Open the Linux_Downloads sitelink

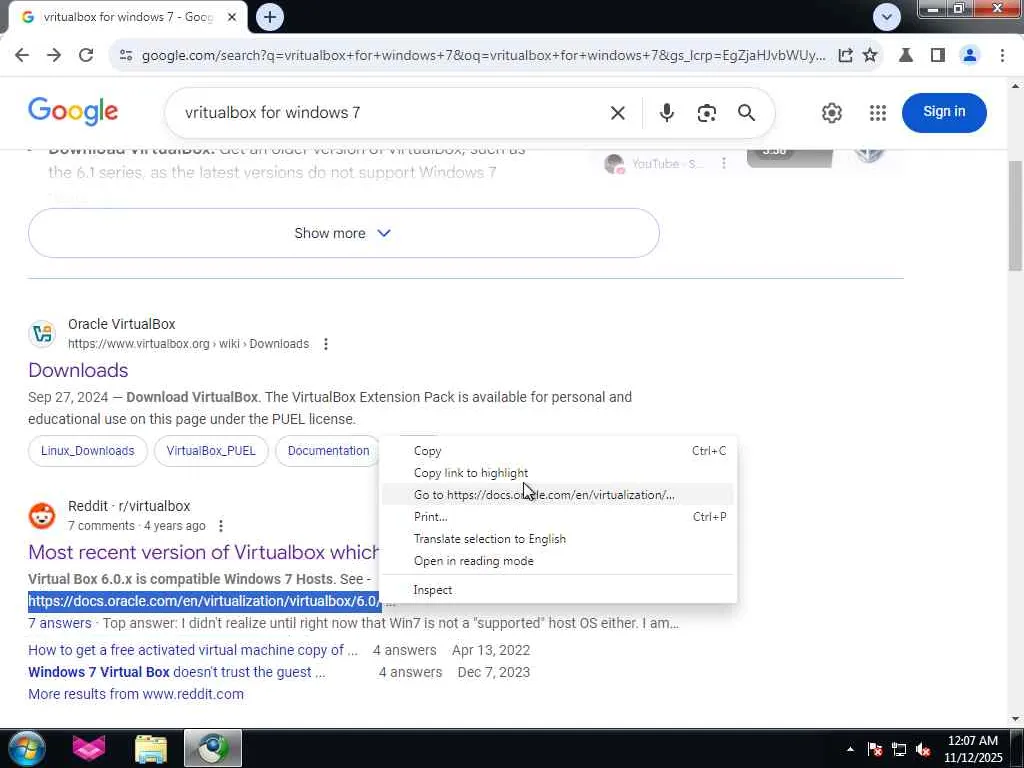tap(88, 451)
